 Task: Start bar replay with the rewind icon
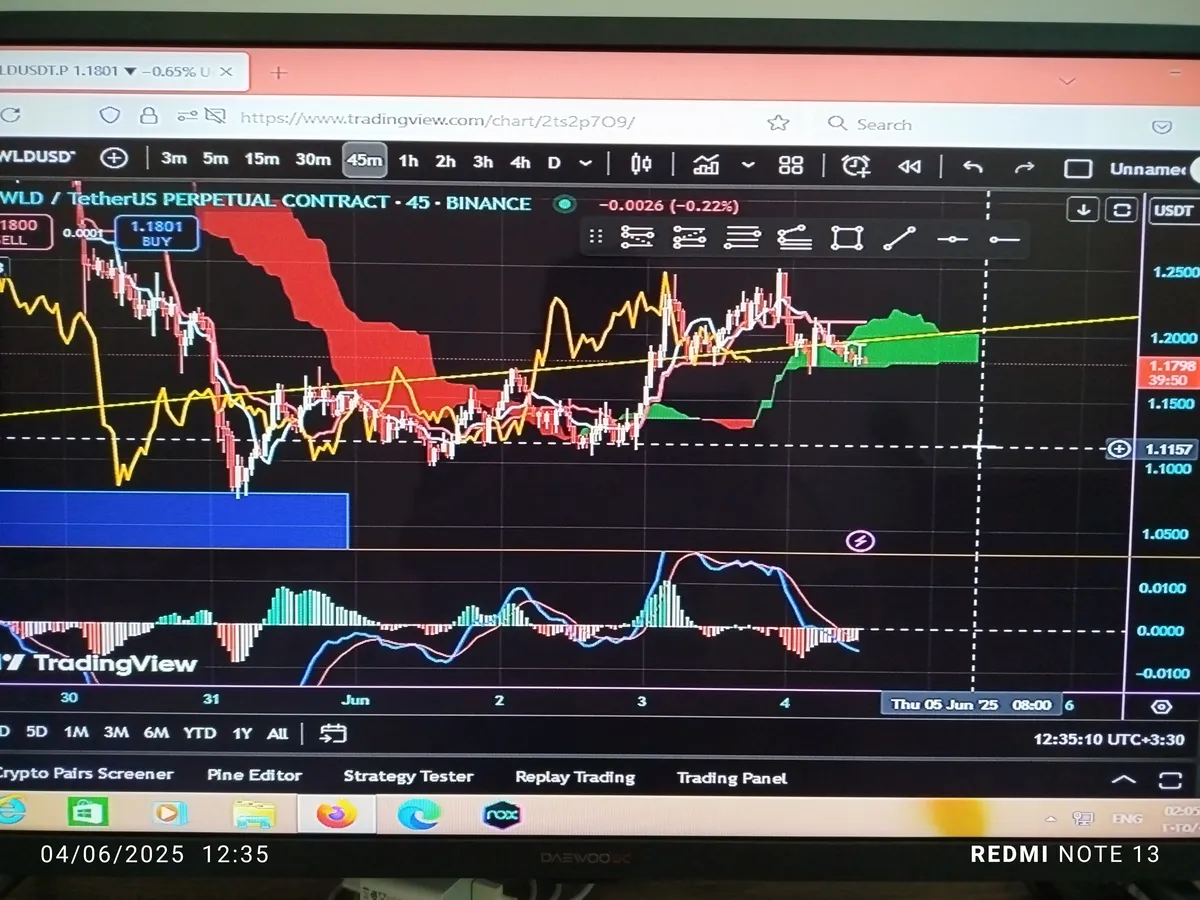tap(909, 167)
